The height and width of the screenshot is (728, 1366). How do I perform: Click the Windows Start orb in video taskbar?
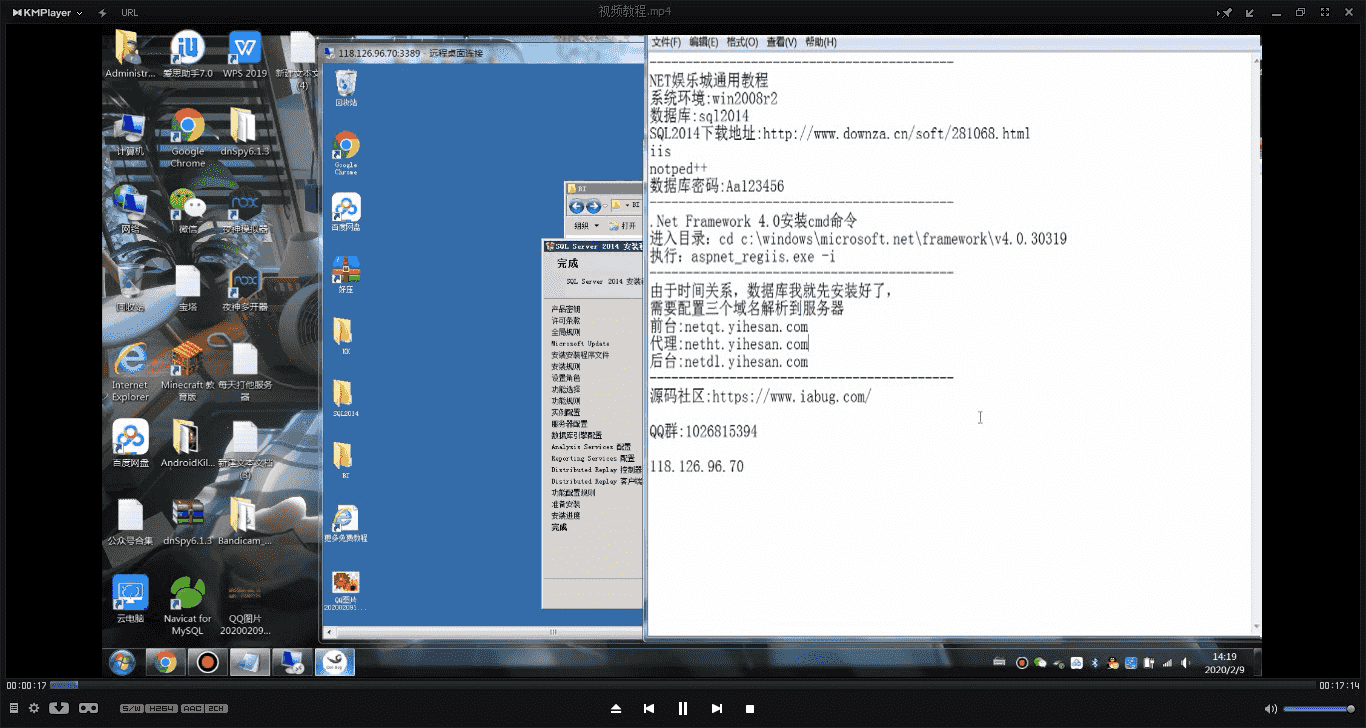coord(122,662)
